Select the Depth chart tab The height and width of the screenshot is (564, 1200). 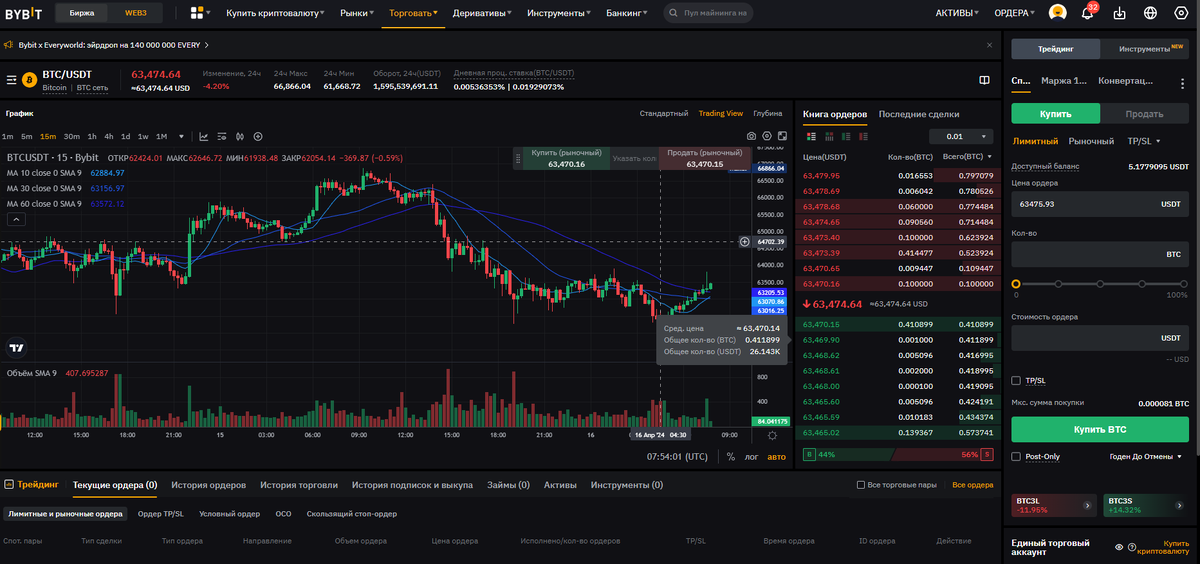pyautogui.click(x=768, y=113)
